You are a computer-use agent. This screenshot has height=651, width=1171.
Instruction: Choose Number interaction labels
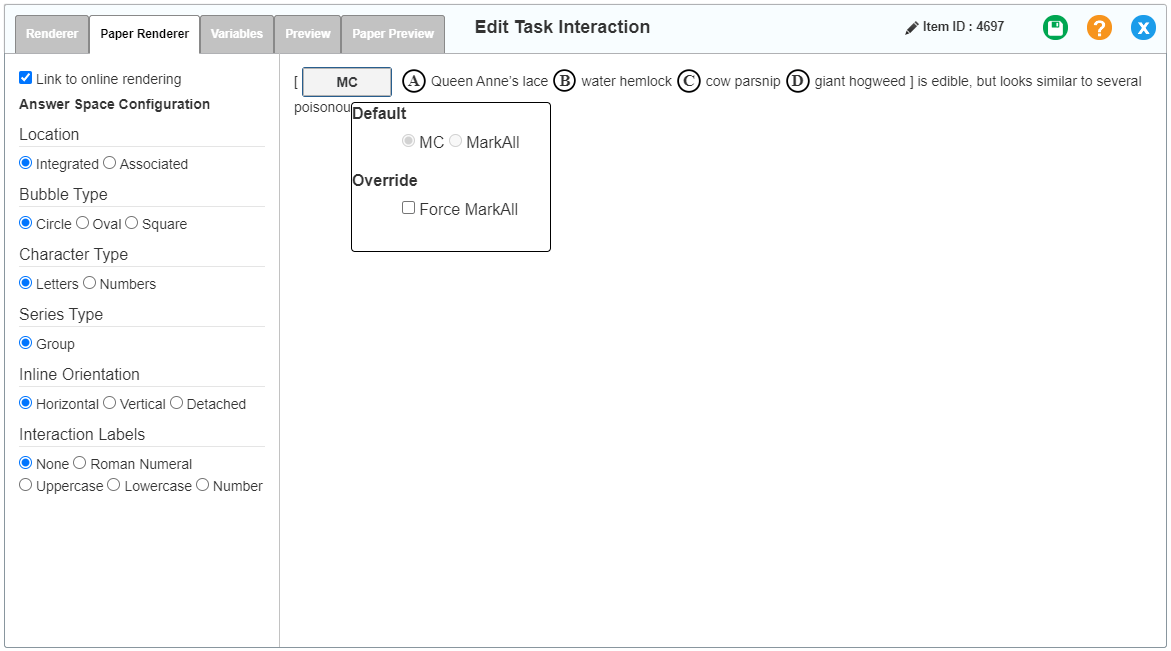[202, 485]
